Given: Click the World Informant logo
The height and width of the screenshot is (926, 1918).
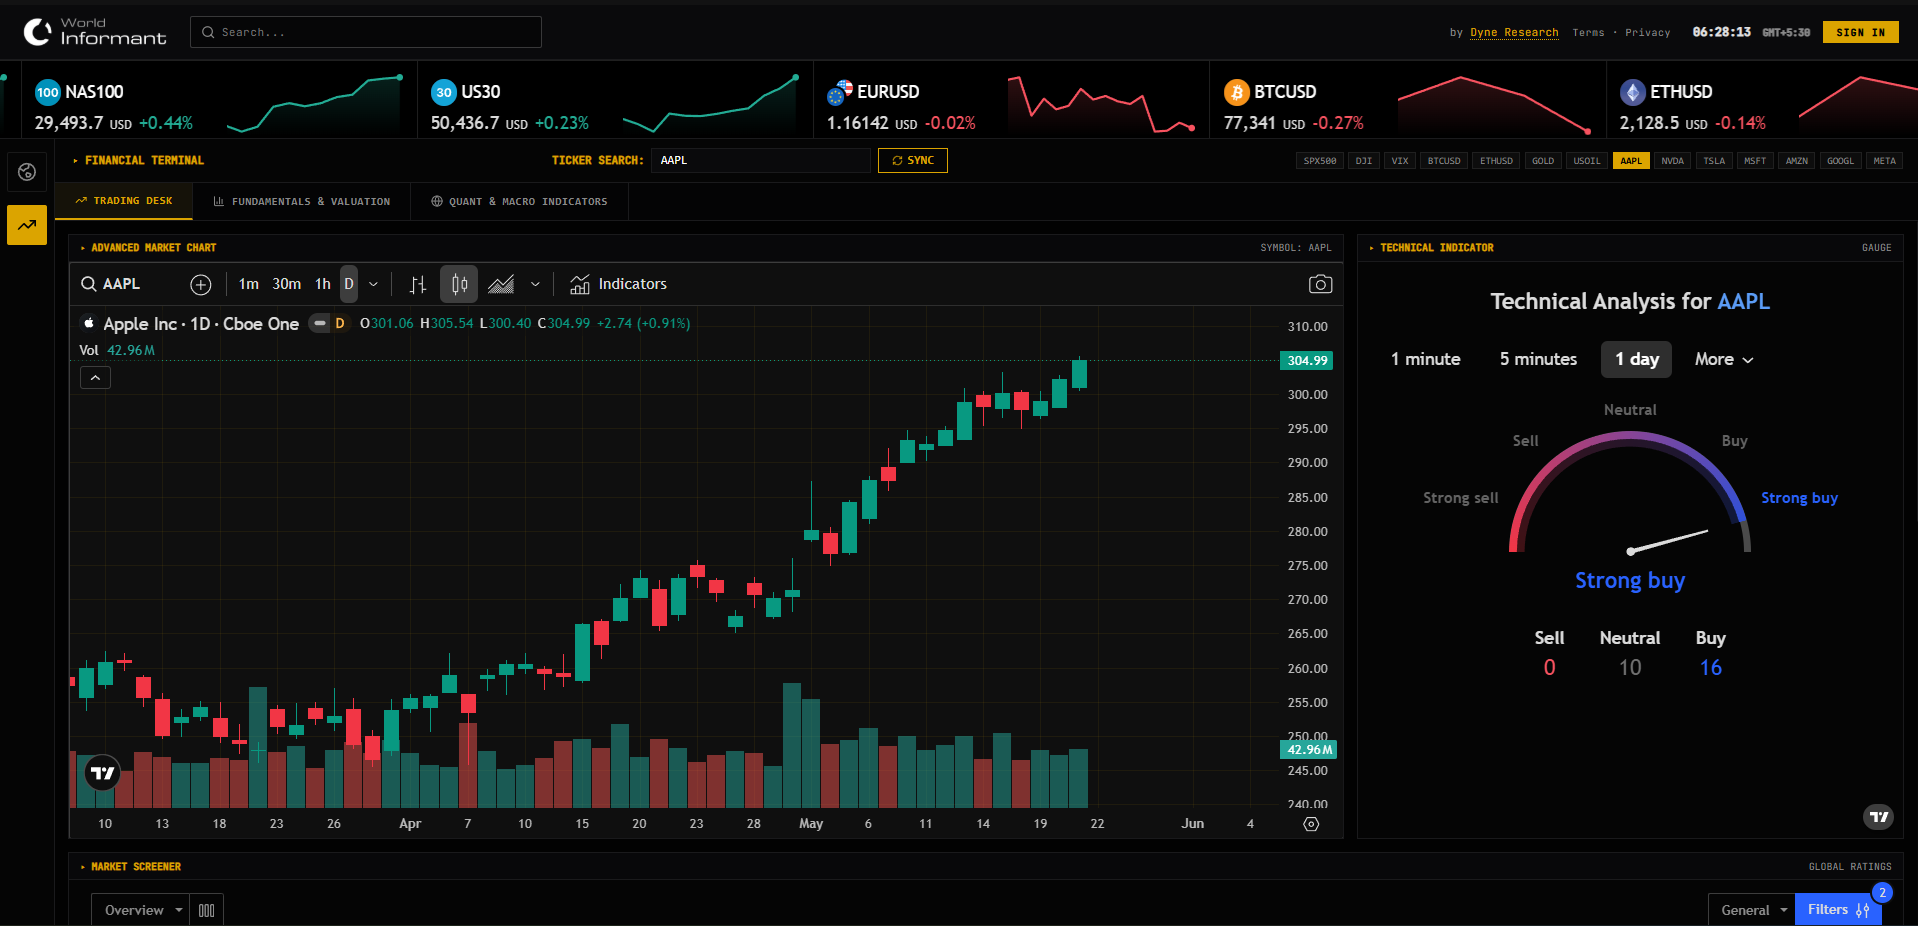Looking at the screenshot, I should click(95, 32).
